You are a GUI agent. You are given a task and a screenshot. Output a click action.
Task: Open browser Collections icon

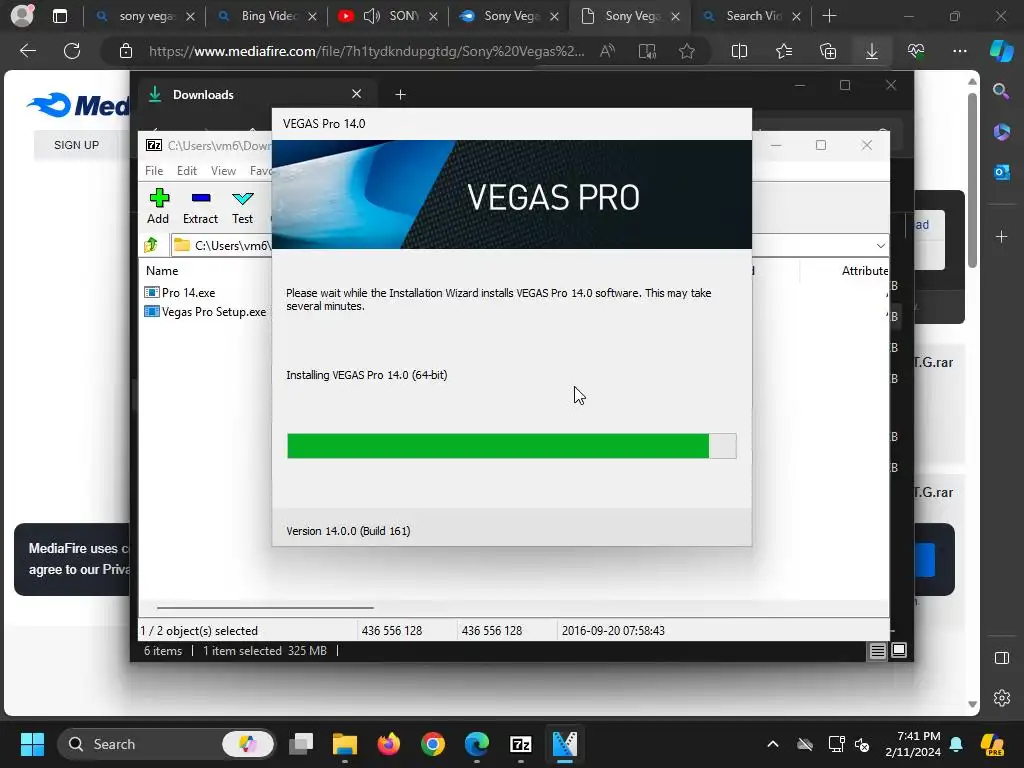(827, 51)
